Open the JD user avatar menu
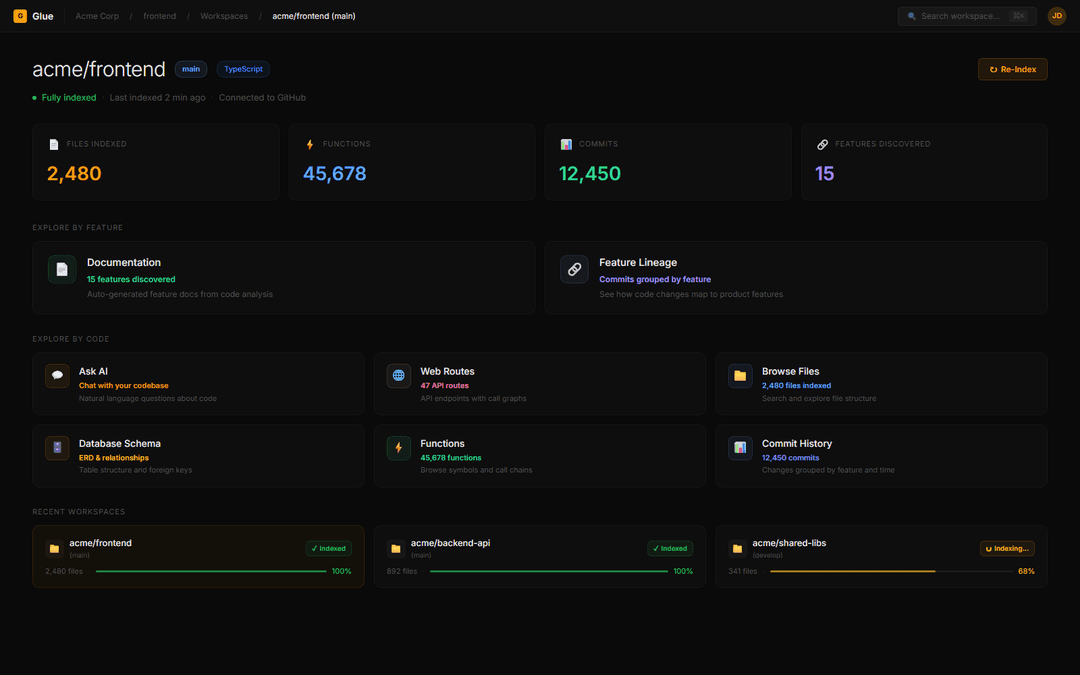 [x=1056, y=16]
